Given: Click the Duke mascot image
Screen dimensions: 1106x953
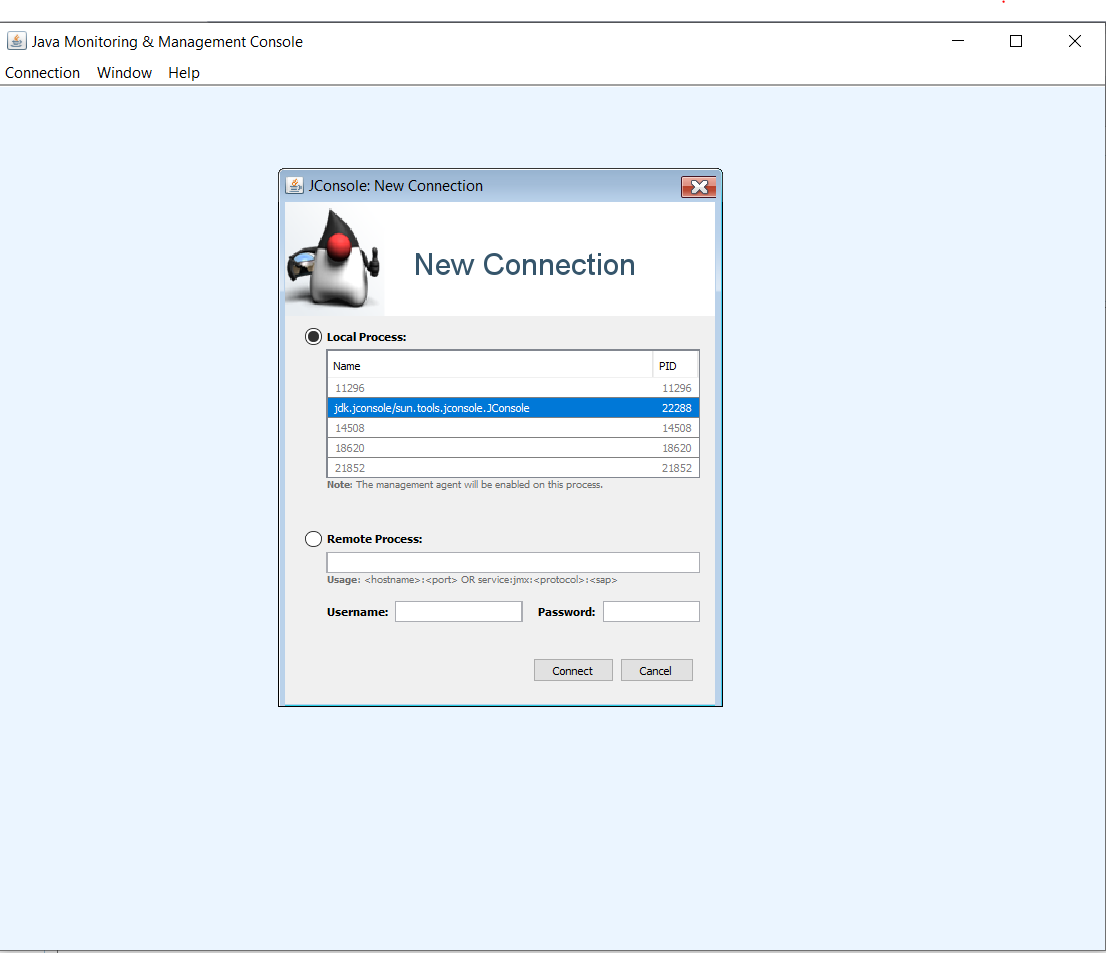Looking at the screenshot, I should pos(334,259).
